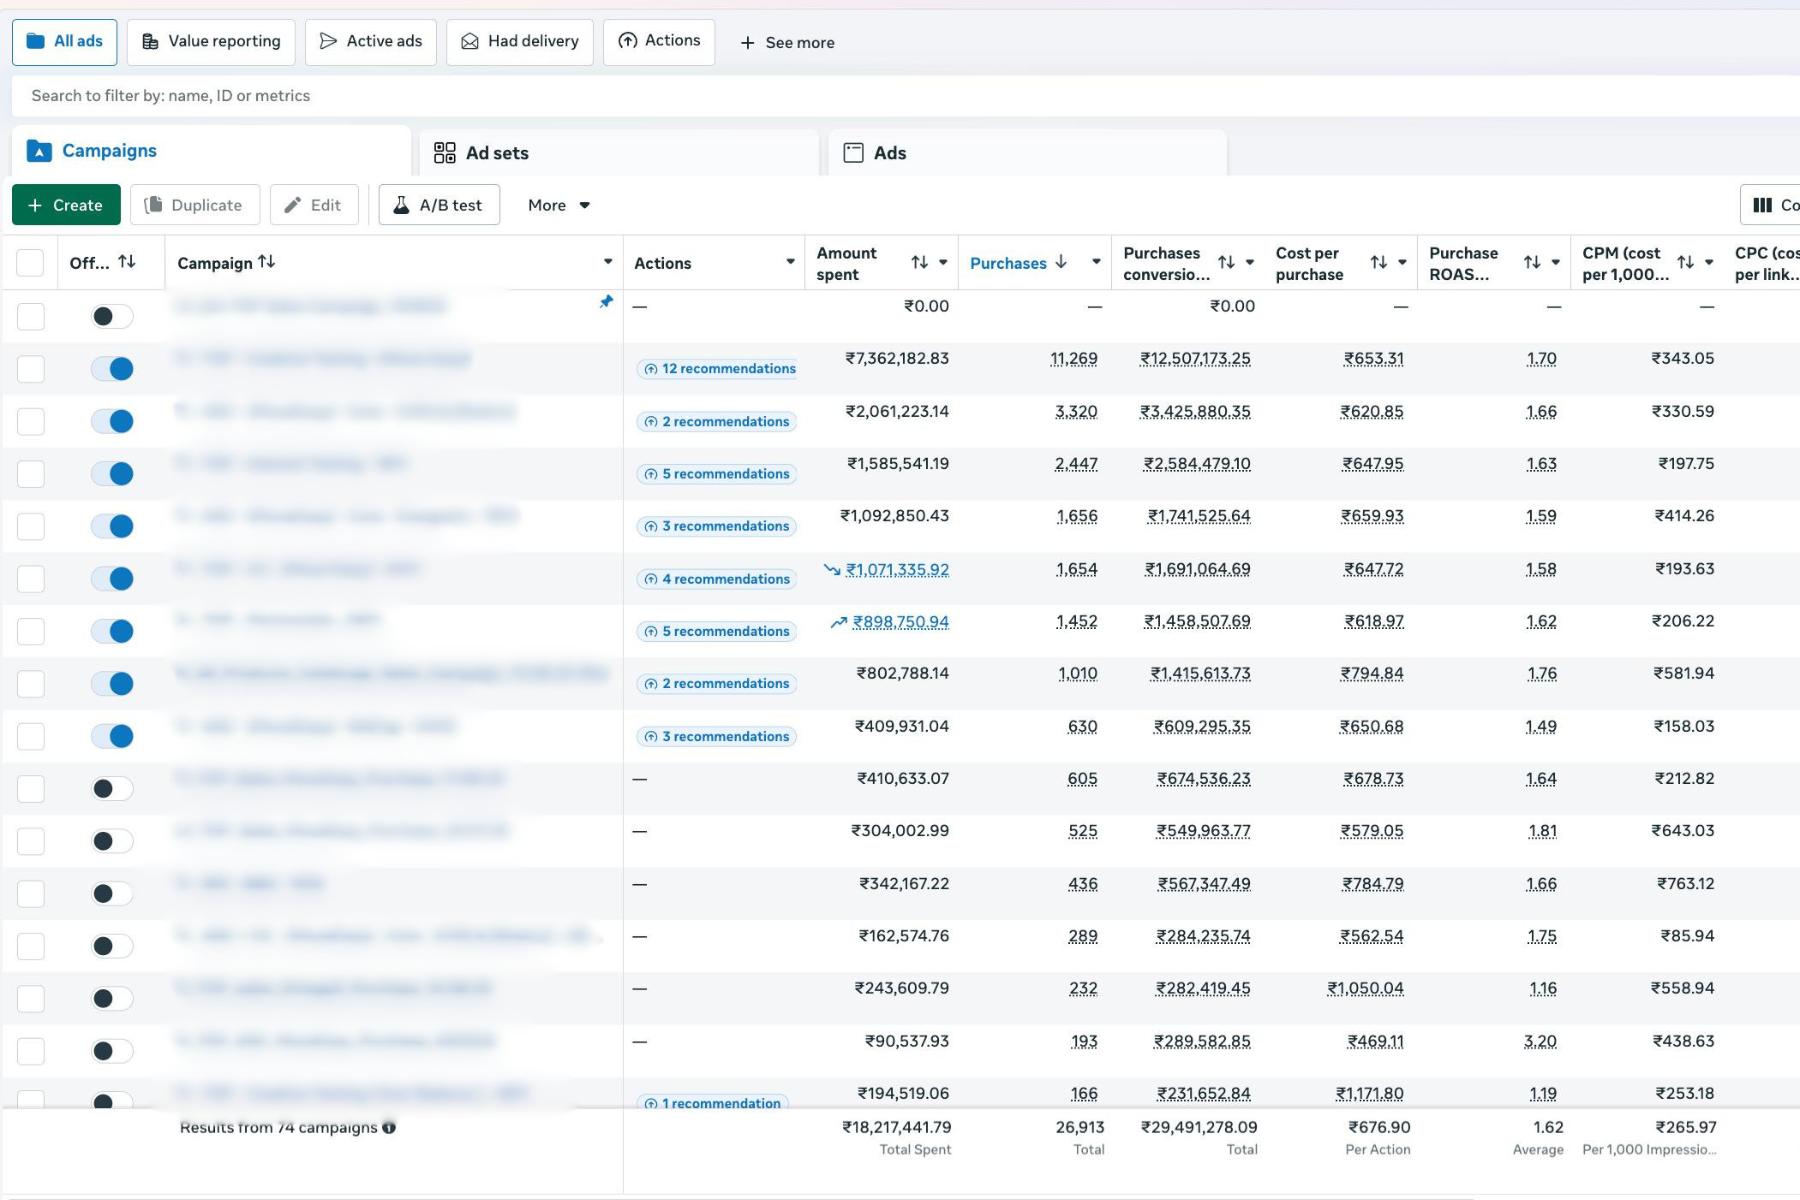Click the Active ads filter icon
Image resolution: width=1800 pixels, height=1200 pixels.
[328, 41]
